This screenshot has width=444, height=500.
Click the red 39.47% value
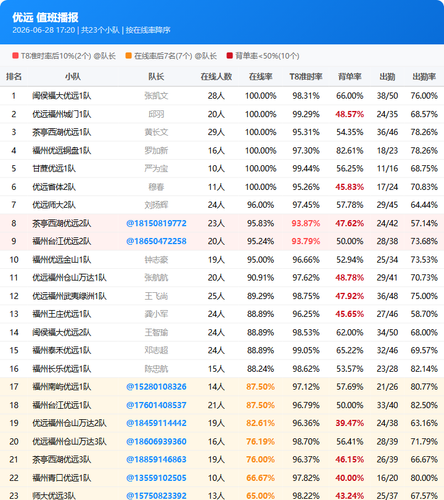350,423
